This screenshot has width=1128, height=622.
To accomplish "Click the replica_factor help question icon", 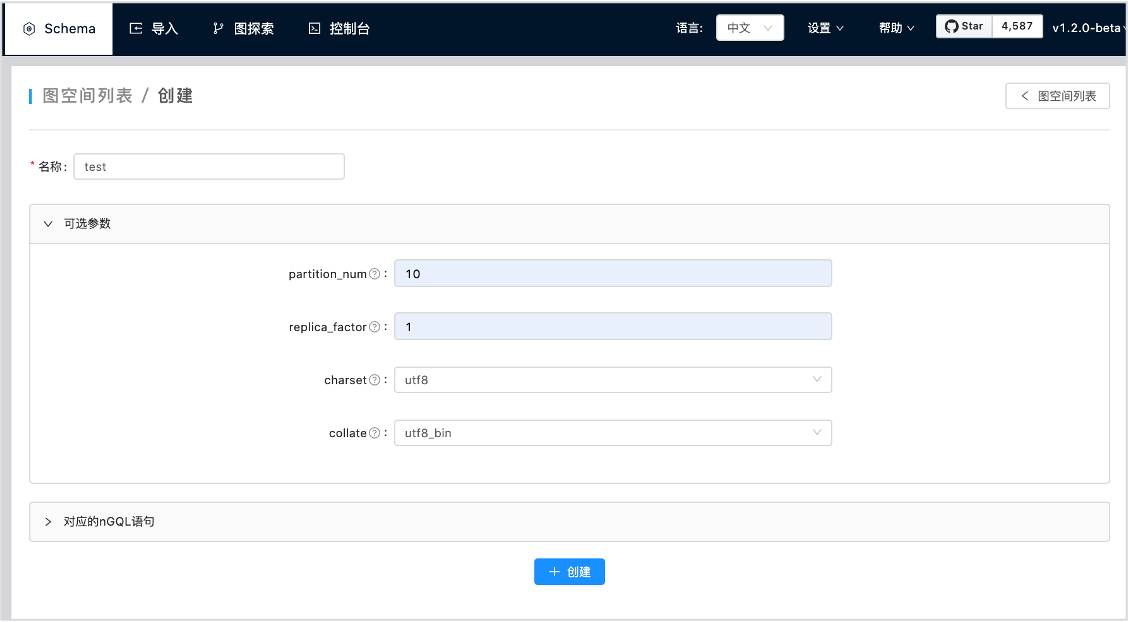I will click(375, 327).
